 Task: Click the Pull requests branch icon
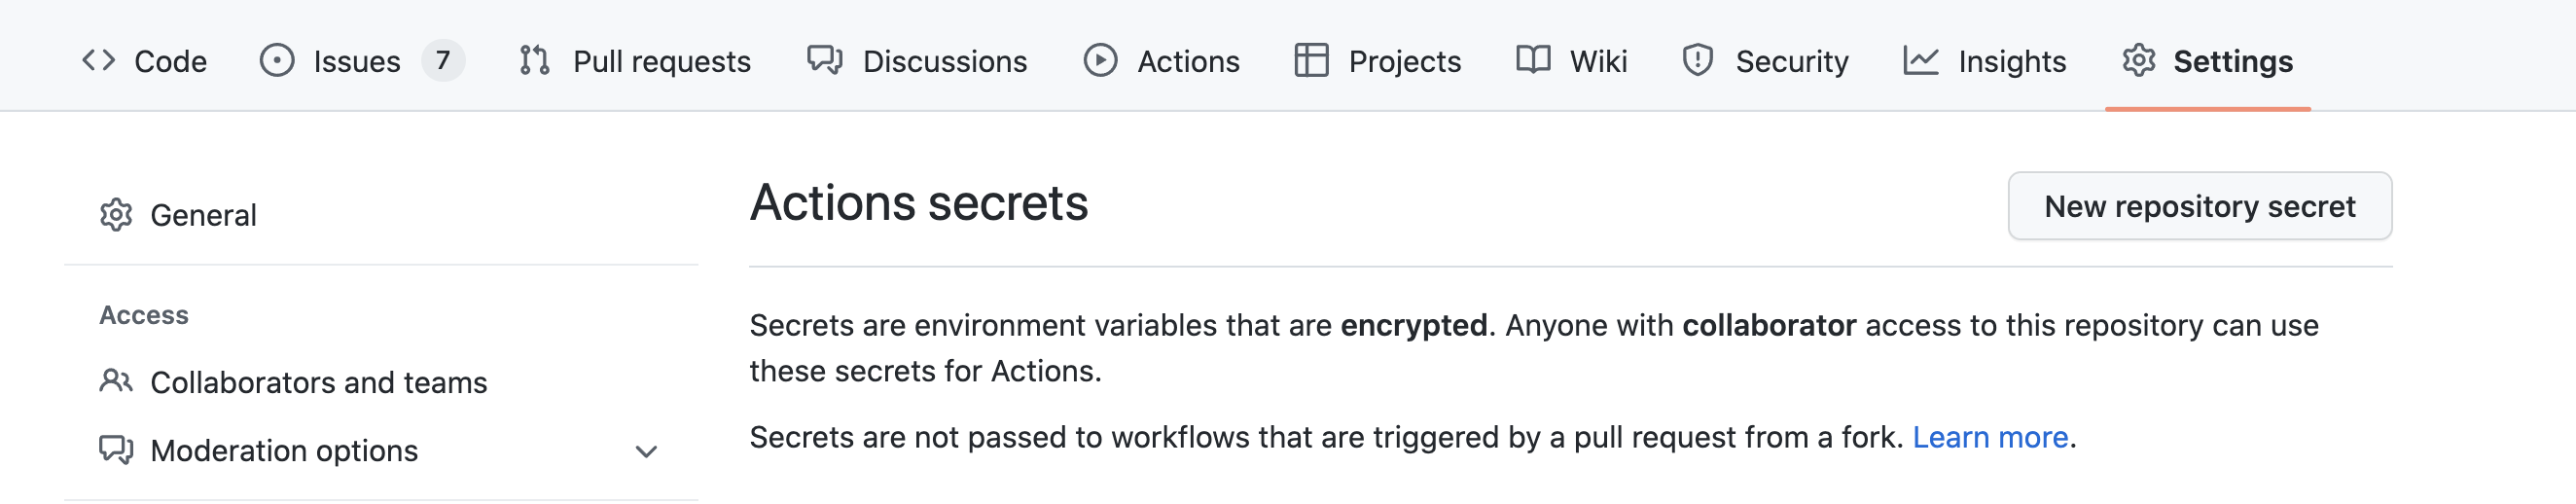click(535, 61)
